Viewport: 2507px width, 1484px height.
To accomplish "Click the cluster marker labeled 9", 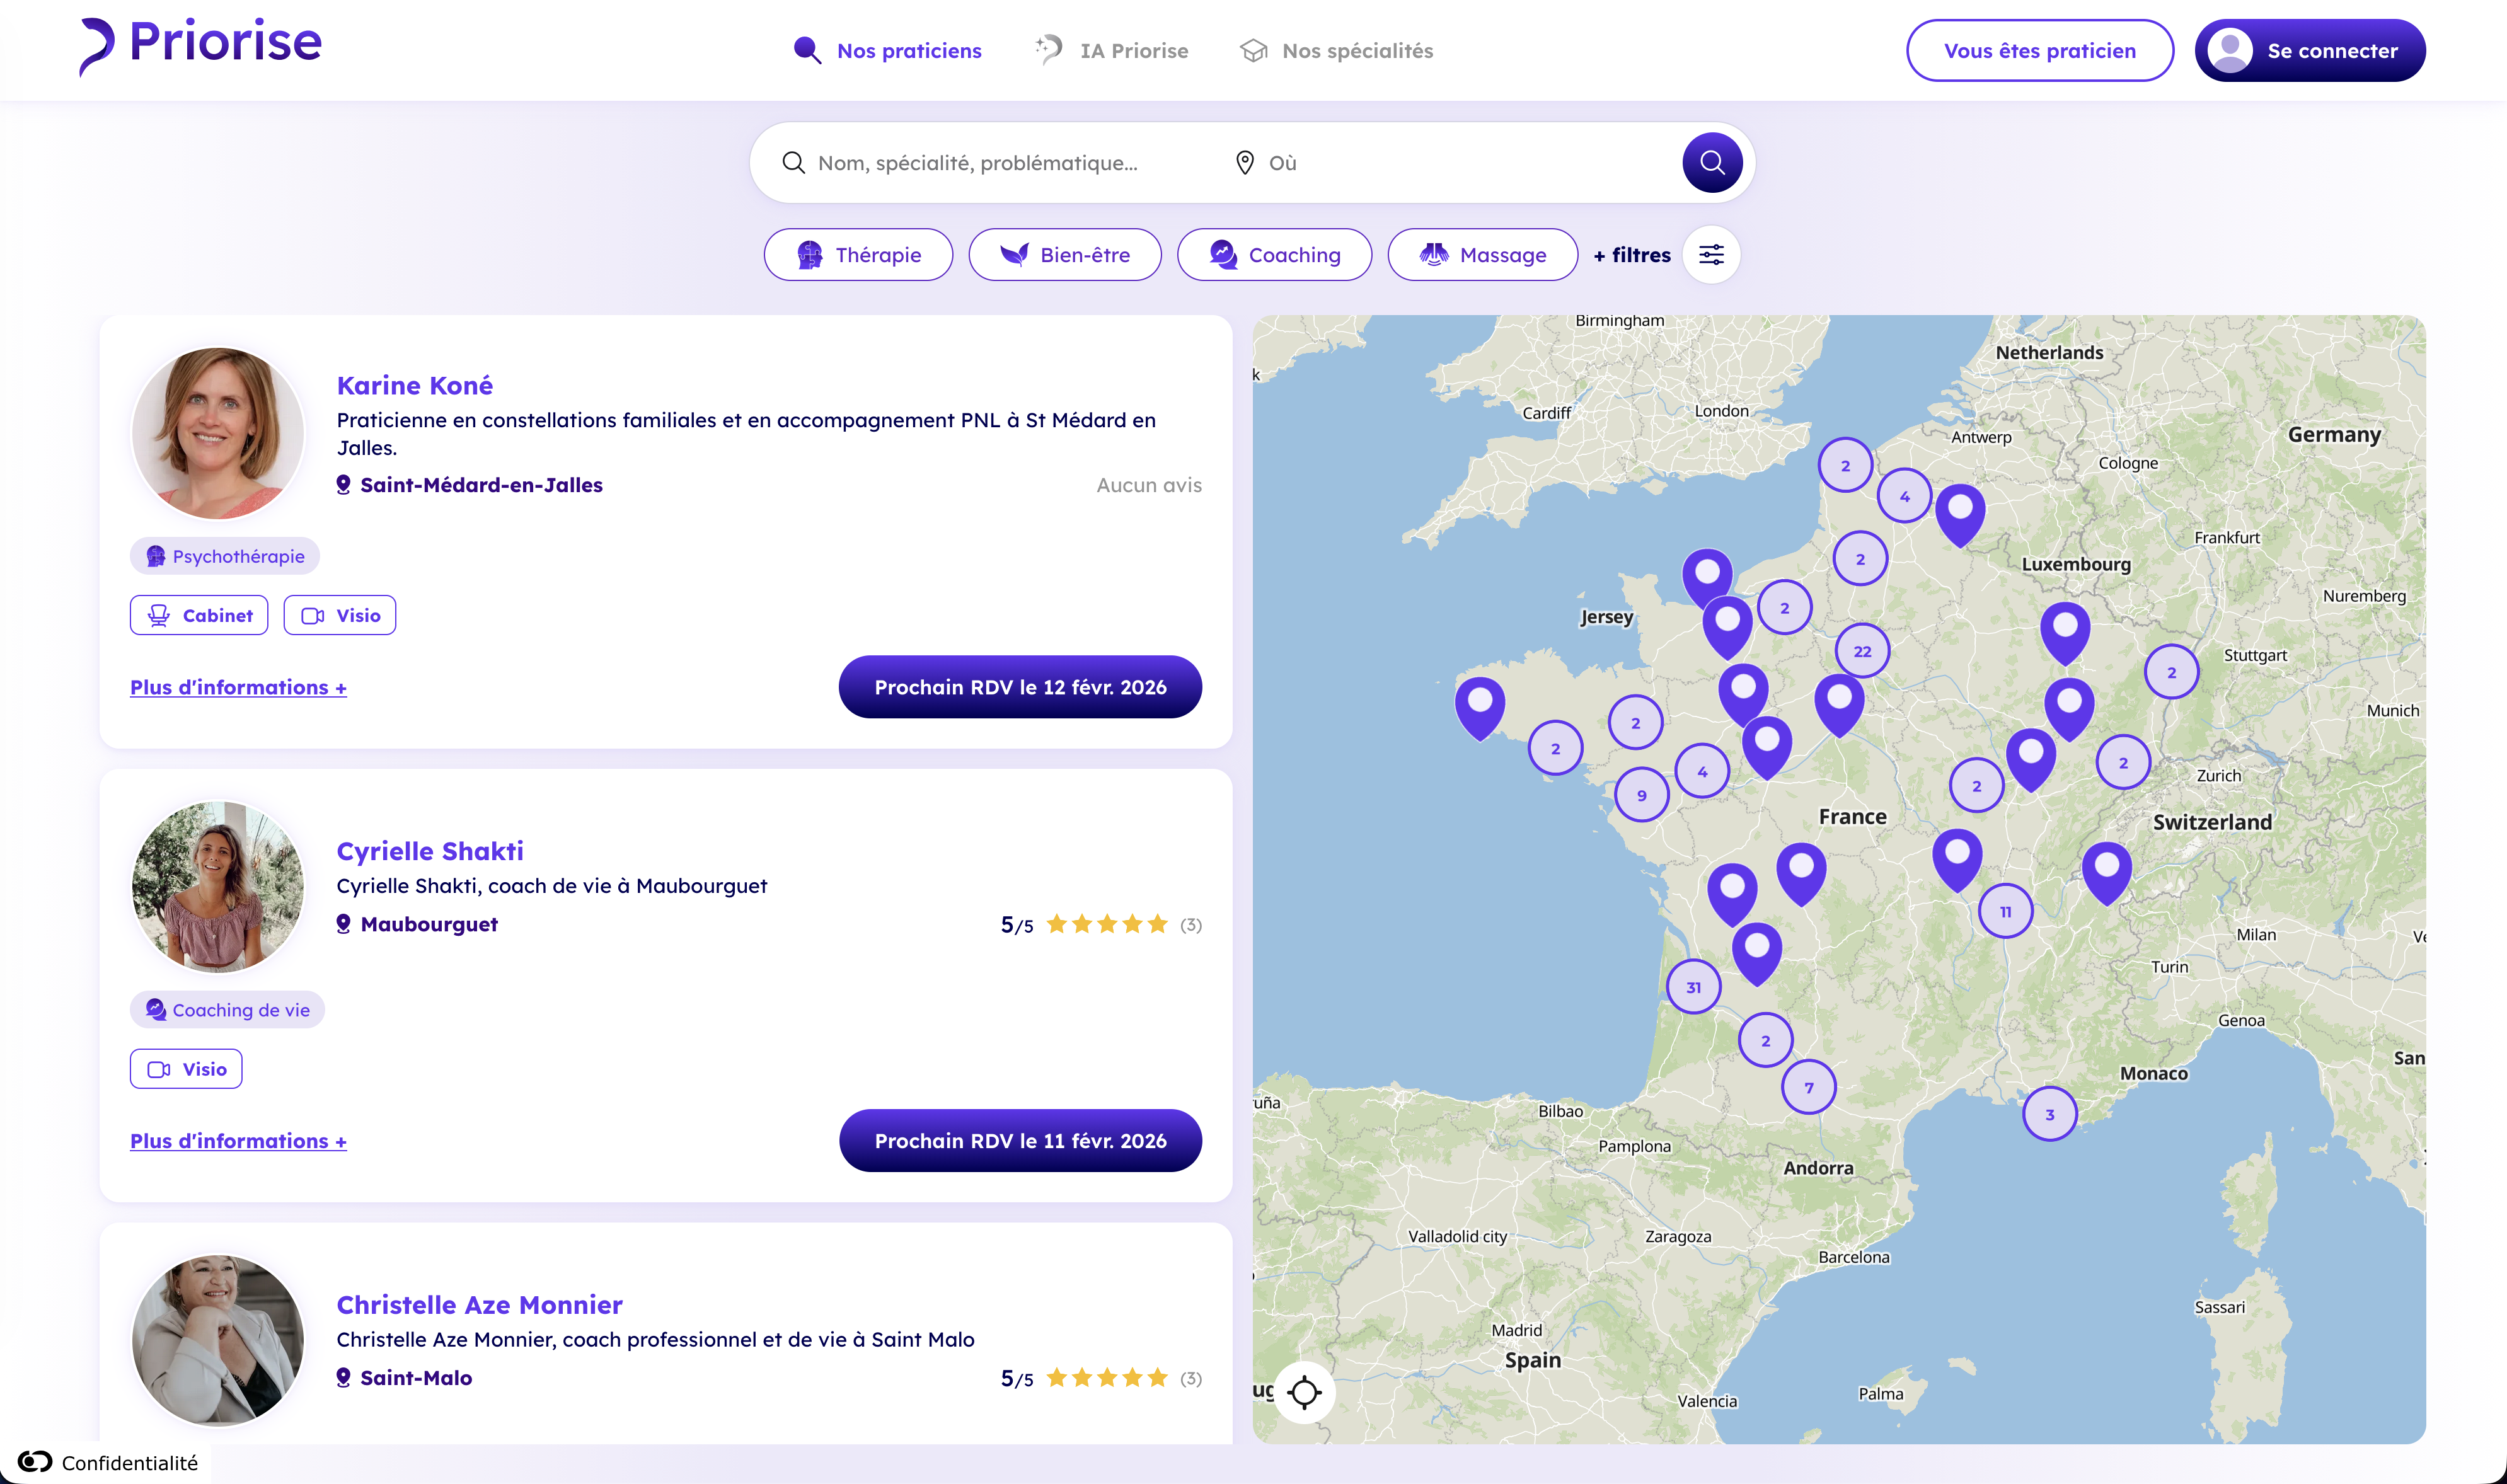I will pos(1641,795).
